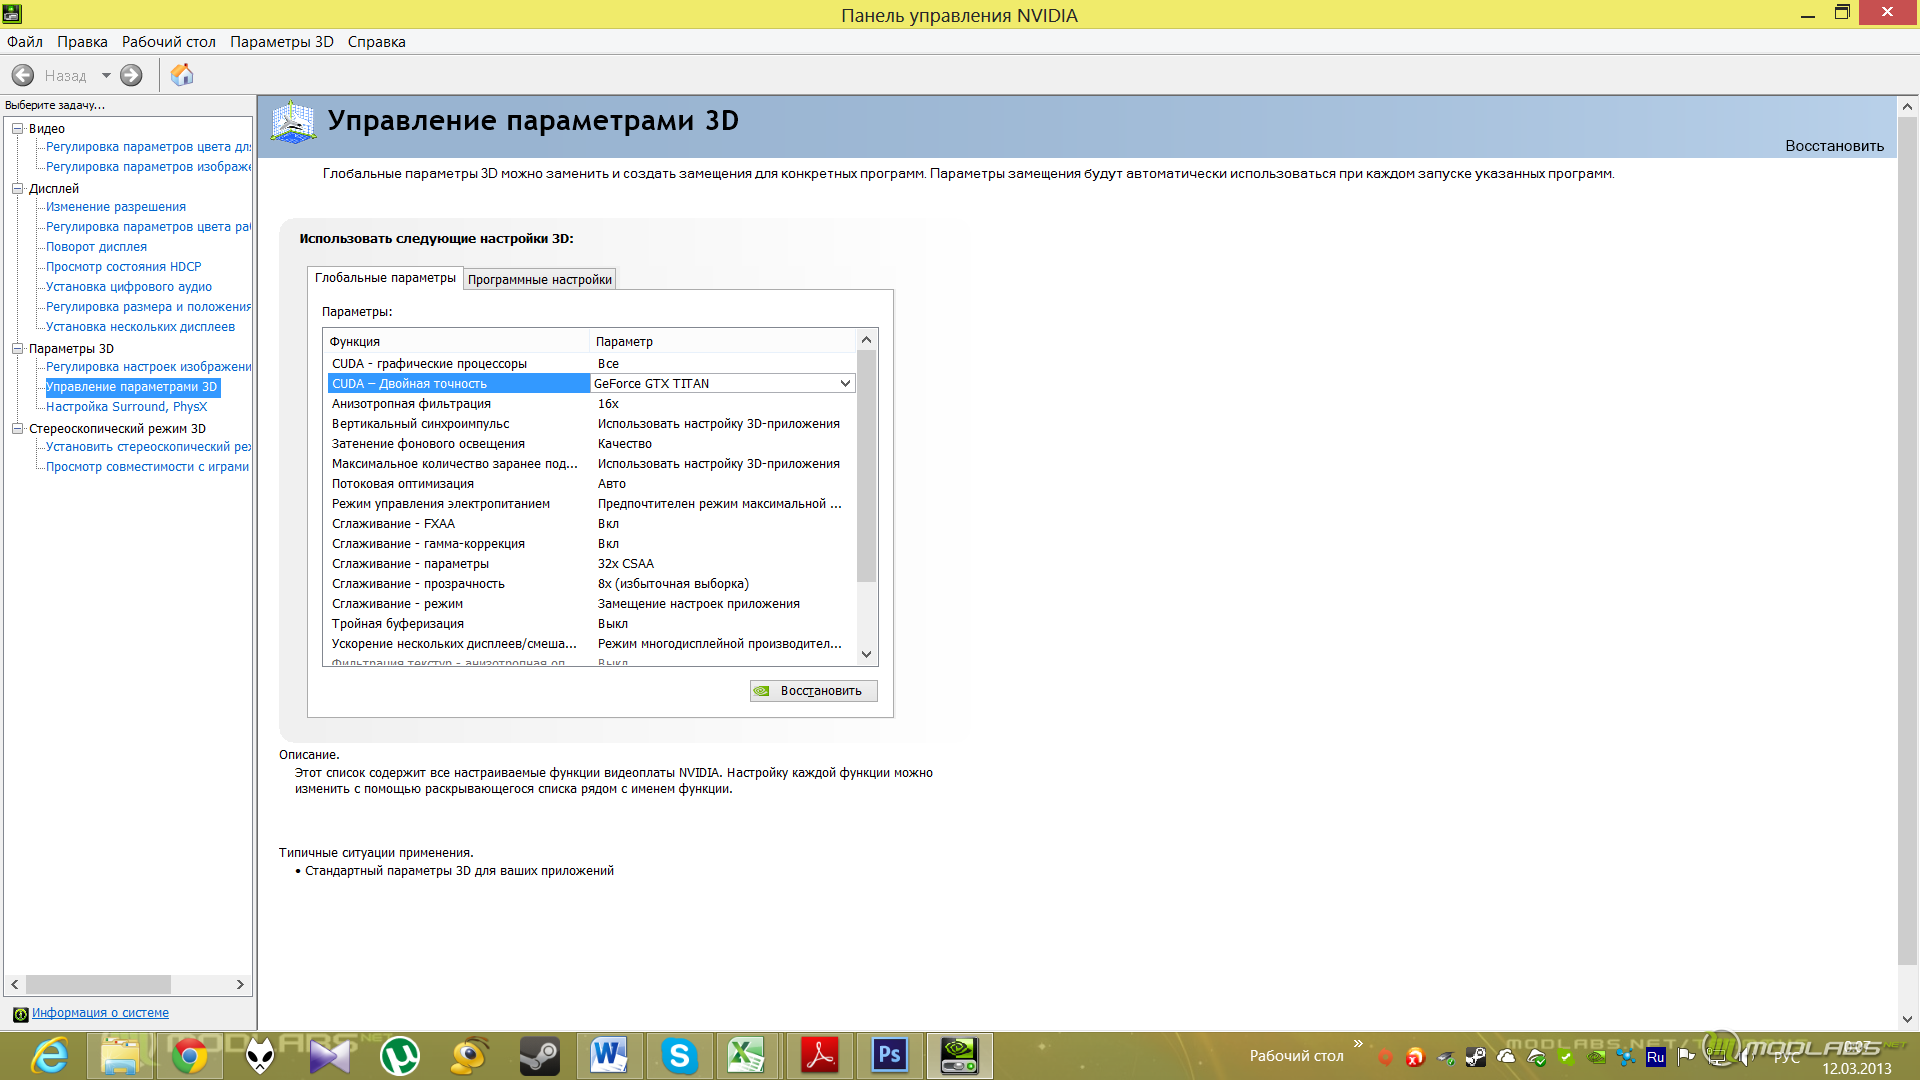Select the Анизотропная фильтрация row
This screenshot has height=1080, width=1920.
click(591, 404)
